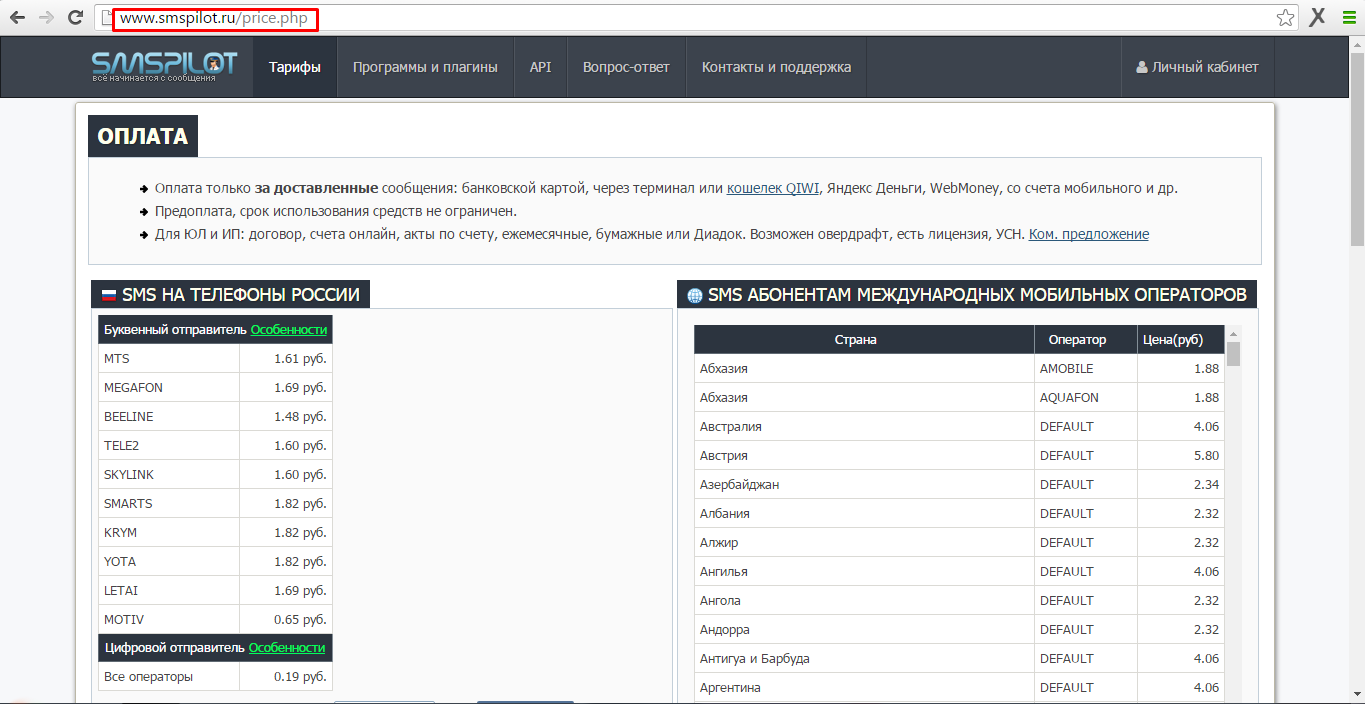Click the SMSPILOT logo
Viewport: 1365px width, 704px height.
164,66
